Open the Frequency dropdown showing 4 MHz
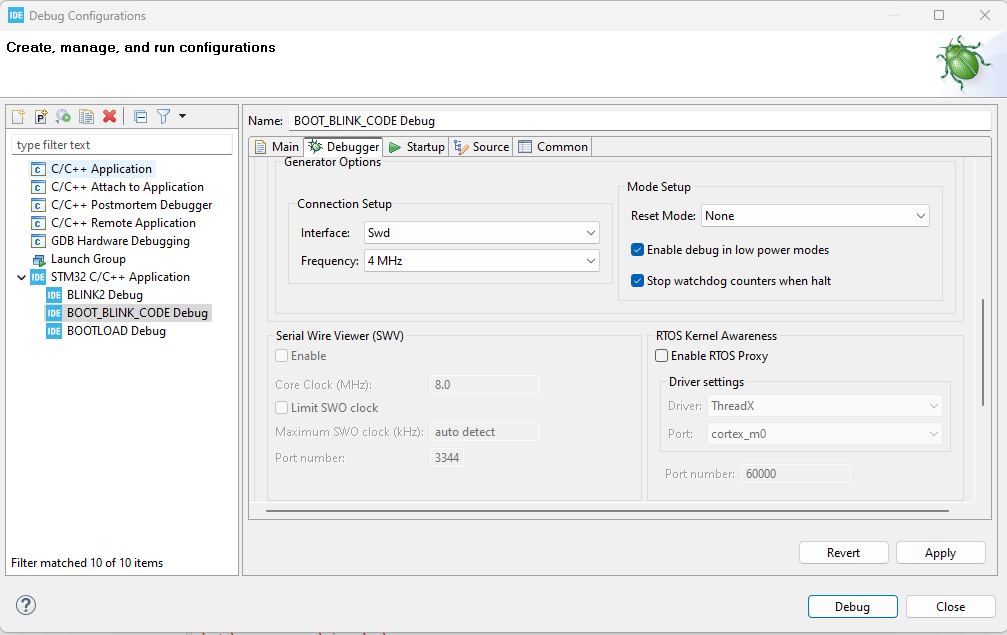 [x=481, y=261]
